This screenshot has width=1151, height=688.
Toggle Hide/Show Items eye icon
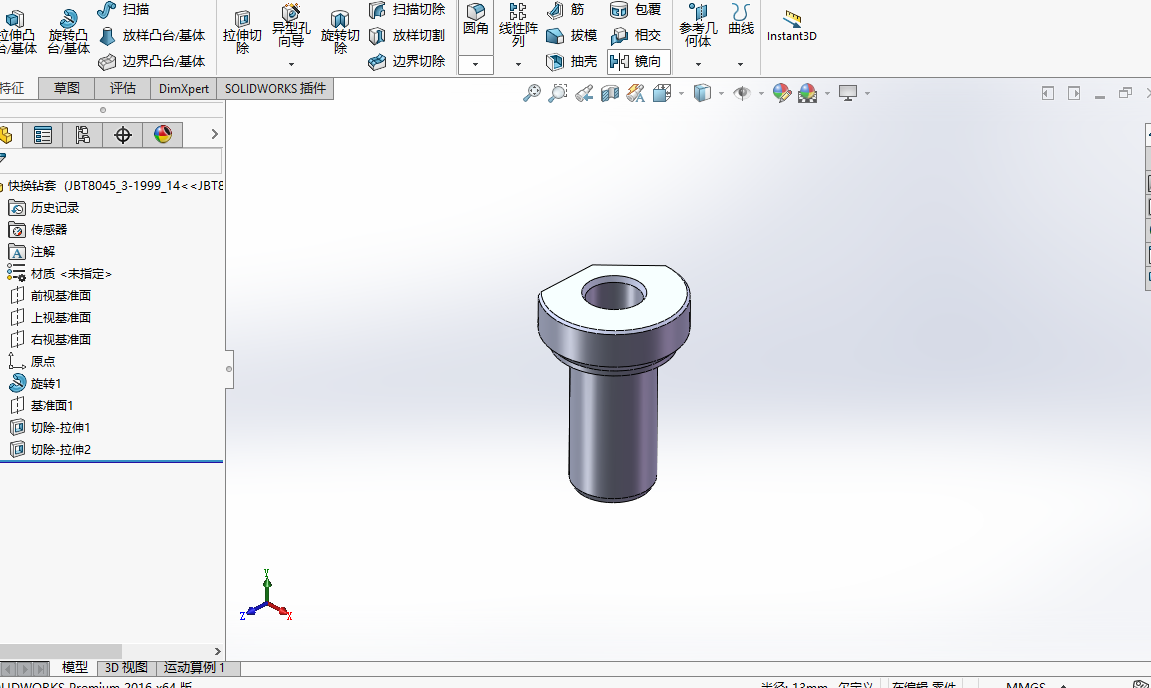(742, 93)
